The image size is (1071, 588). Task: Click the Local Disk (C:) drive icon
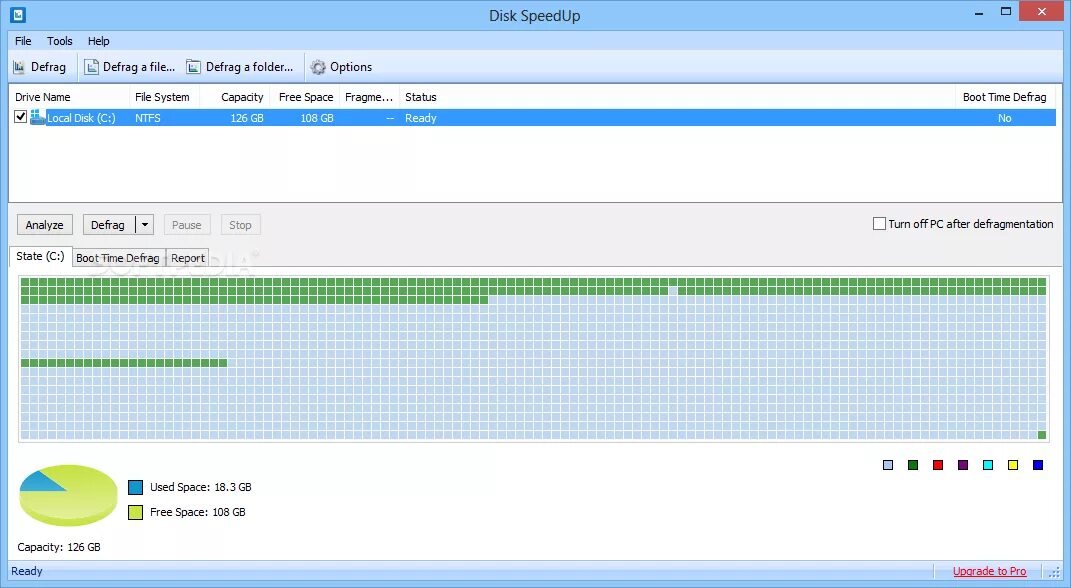38,117
